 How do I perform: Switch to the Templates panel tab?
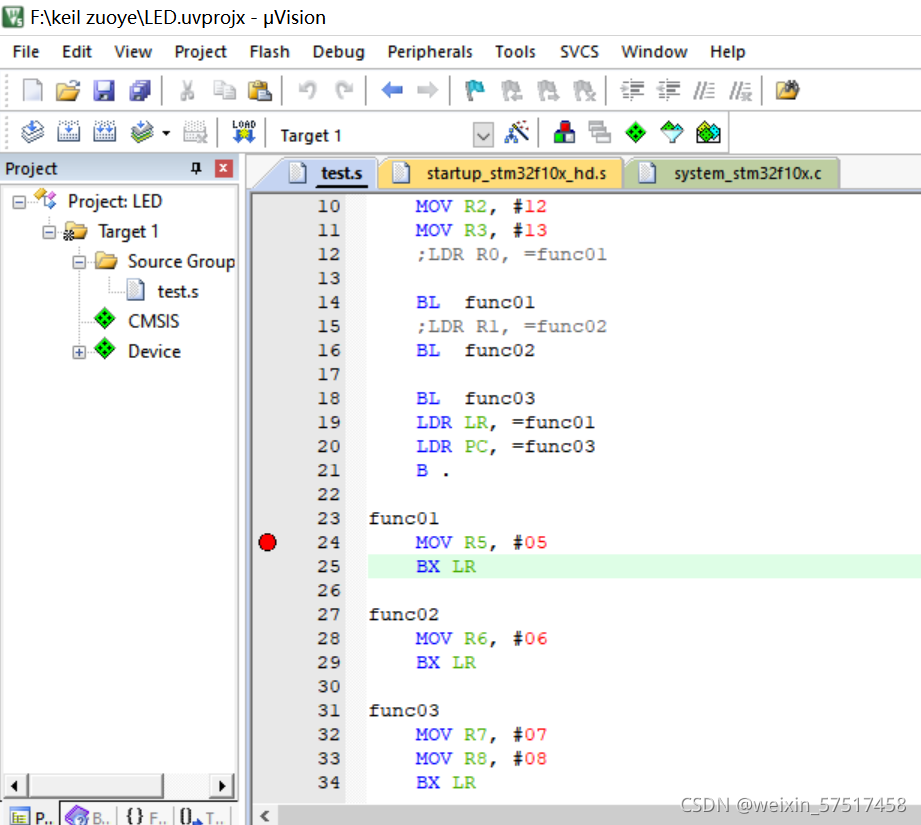click(x=201, y=816)
